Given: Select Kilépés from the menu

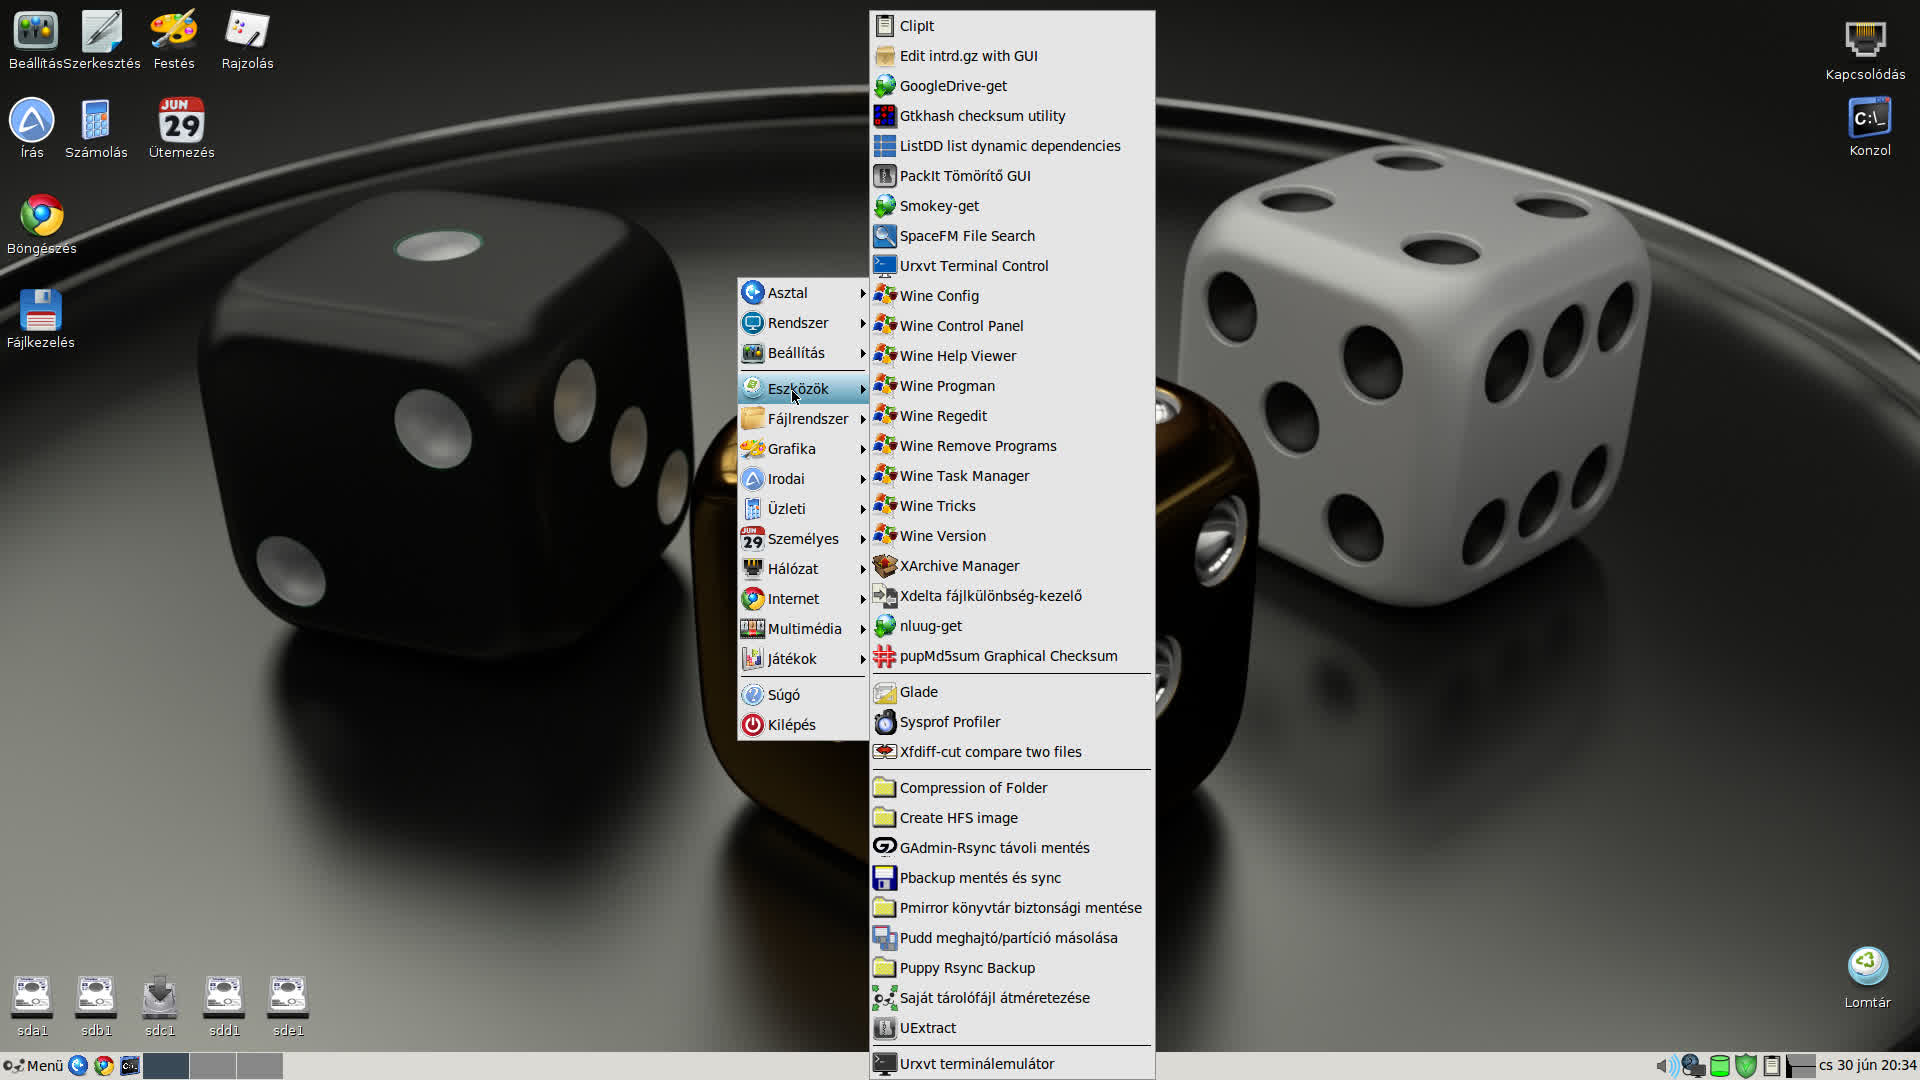Looking at the screenshot, I should [803, 725].
